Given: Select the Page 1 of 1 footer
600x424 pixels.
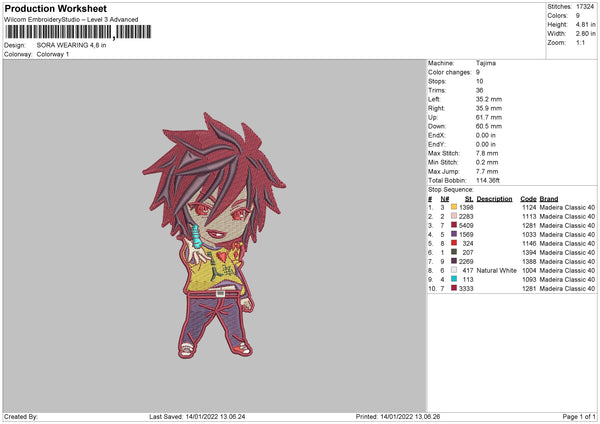Looking at the screenshot, I should pyautogui.click(x=579, y=416).
